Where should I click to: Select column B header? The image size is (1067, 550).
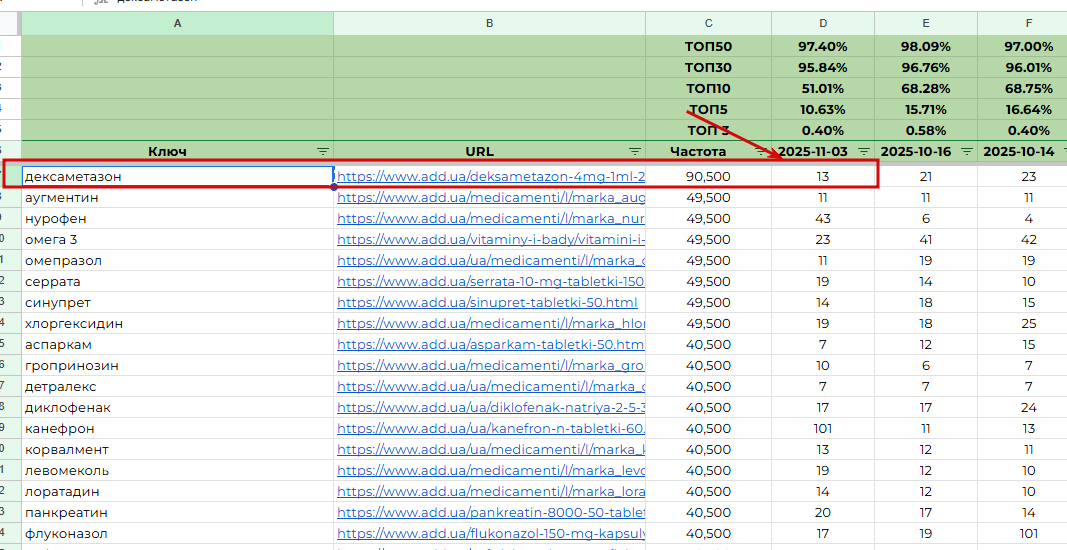[489, 23]
